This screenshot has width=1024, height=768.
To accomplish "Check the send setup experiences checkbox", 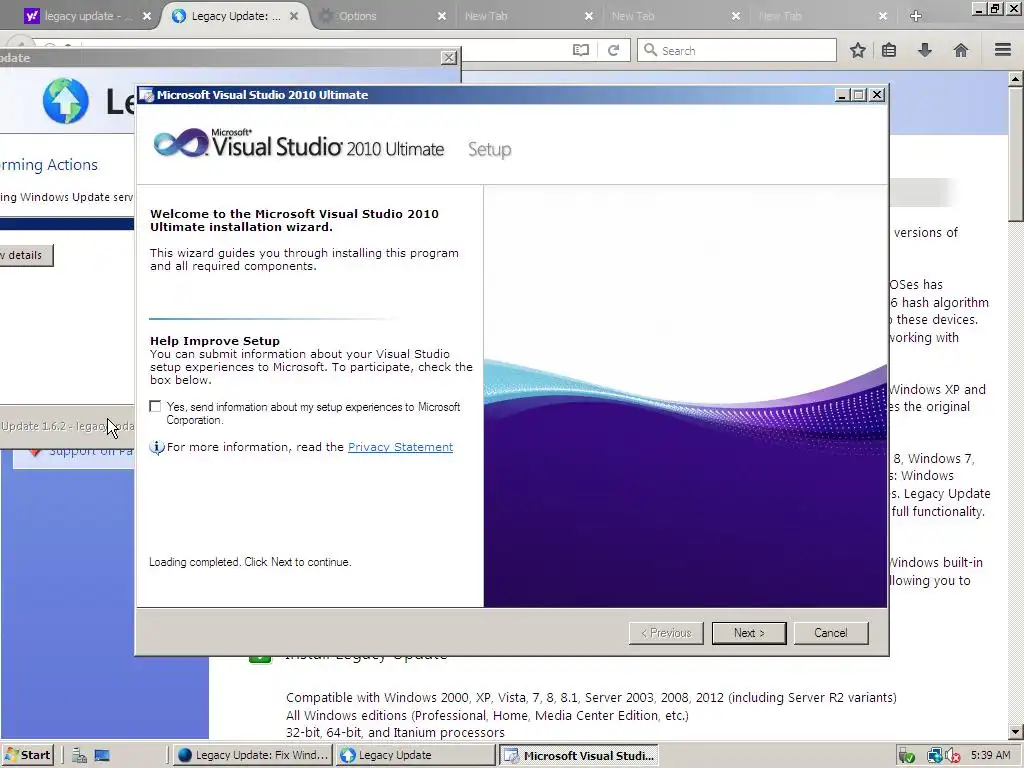I will coord(155,406).
